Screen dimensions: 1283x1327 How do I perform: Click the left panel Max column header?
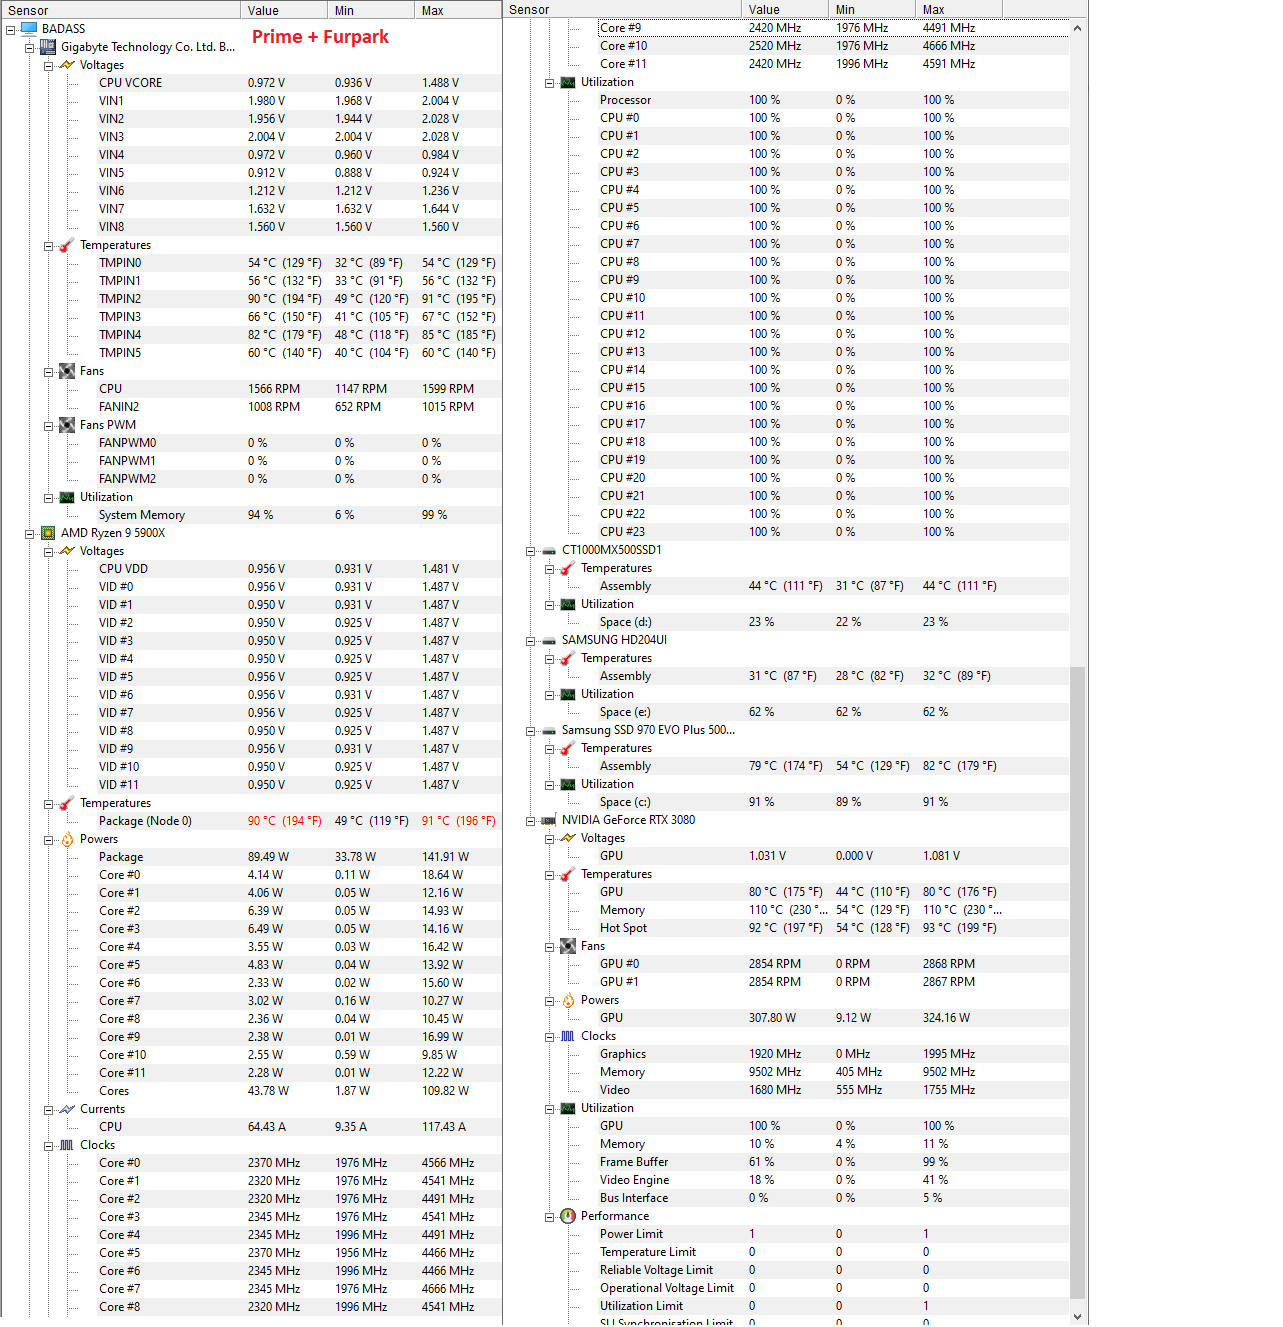(x=458, y=10)
